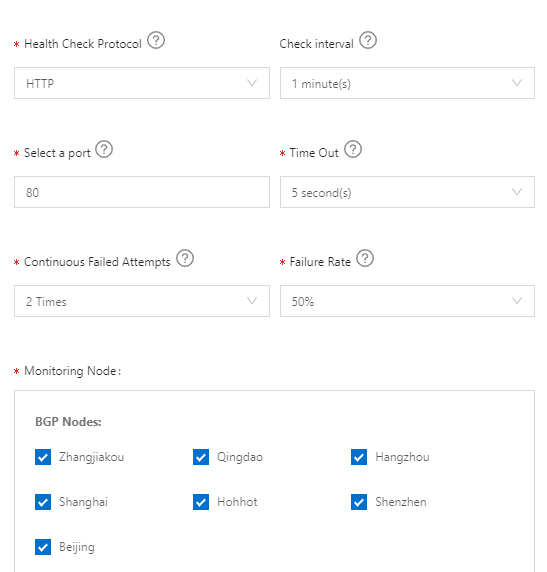Disable the Hohhot monitoring node
Image resolution: width=547 pixels, height=572 pixels.
tap(201, 502)
